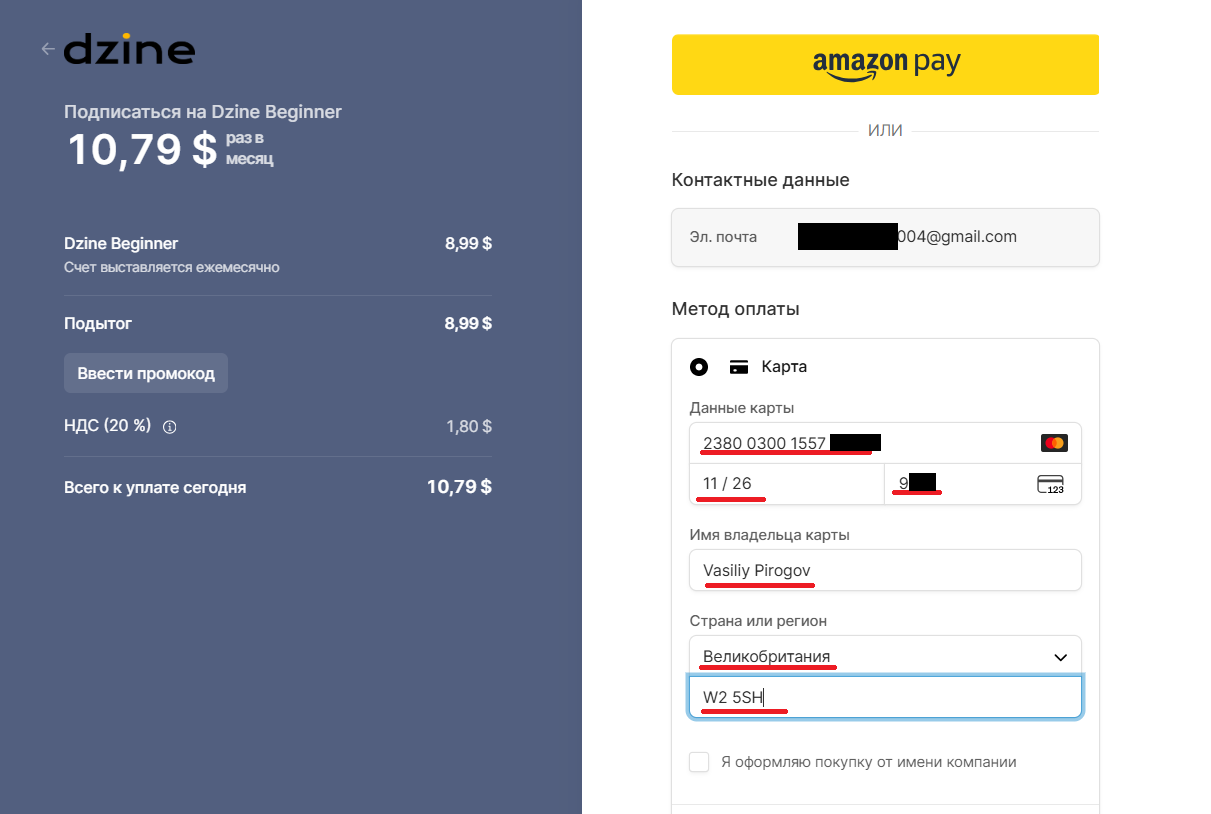This screenshot has width=1211, height=814.
Task: Click the Mastercard brand icon
Action: pyautogui.click(x=1053, y=443)
